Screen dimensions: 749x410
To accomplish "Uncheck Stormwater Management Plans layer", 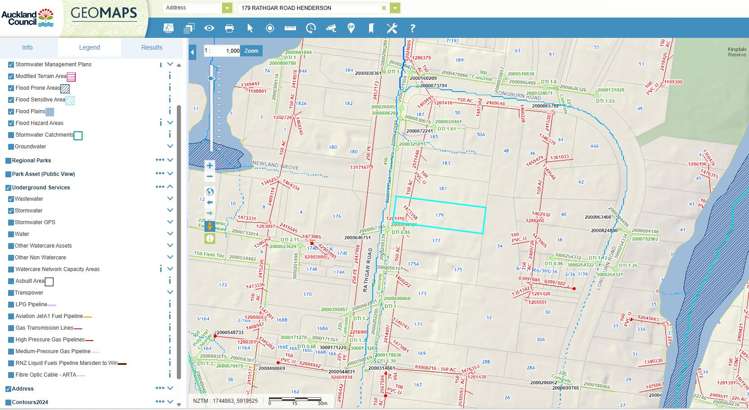I will [11, 64].
